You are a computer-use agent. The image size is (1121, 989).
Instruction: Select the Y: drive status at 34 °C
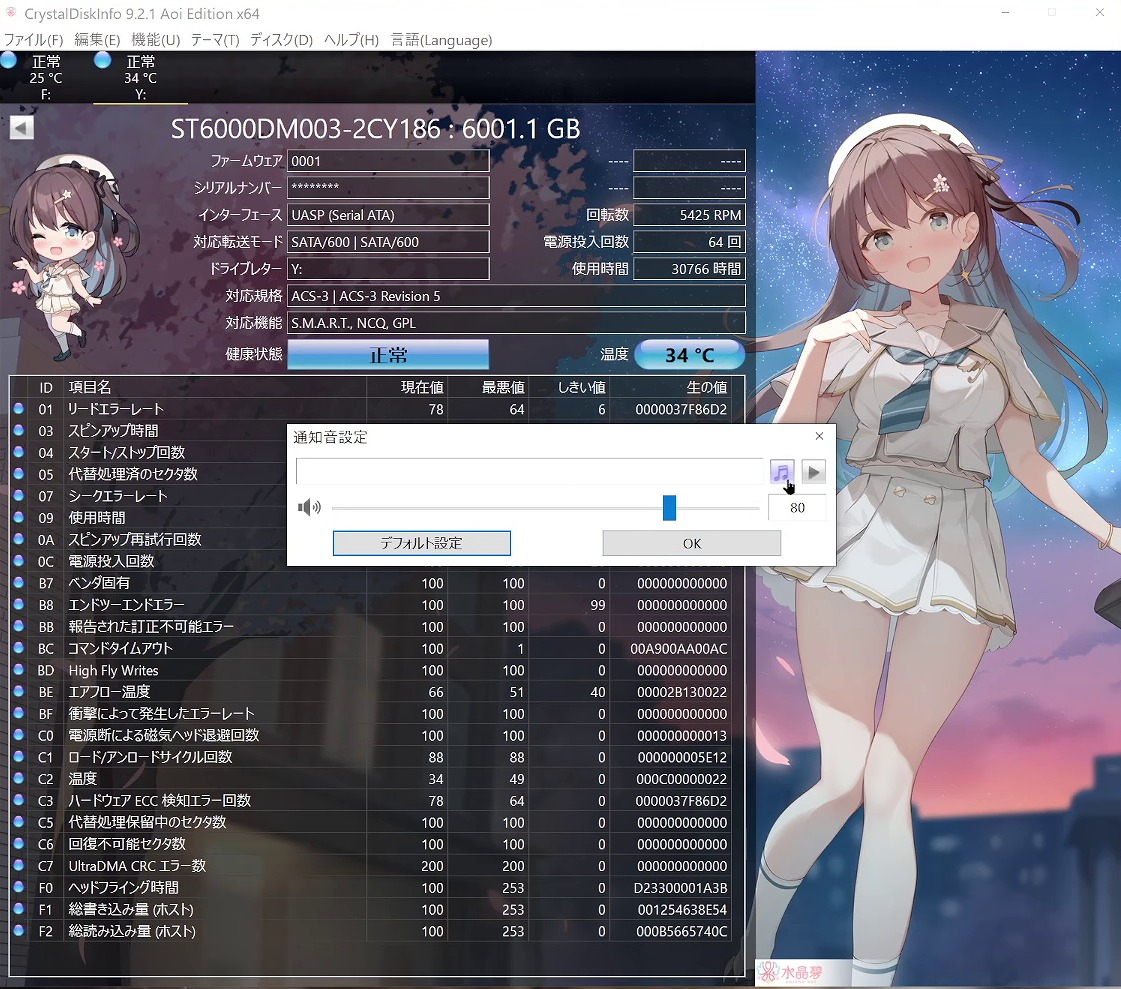coord(140,78)
